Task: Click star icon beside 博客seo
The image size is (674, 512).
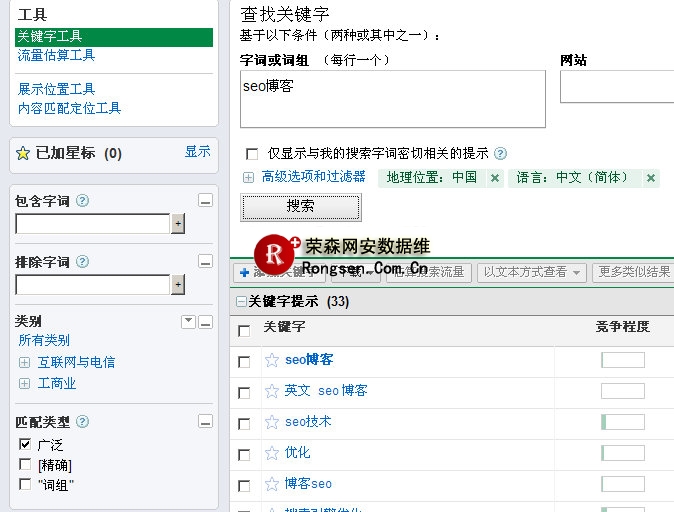Action: tap(271, 485)
